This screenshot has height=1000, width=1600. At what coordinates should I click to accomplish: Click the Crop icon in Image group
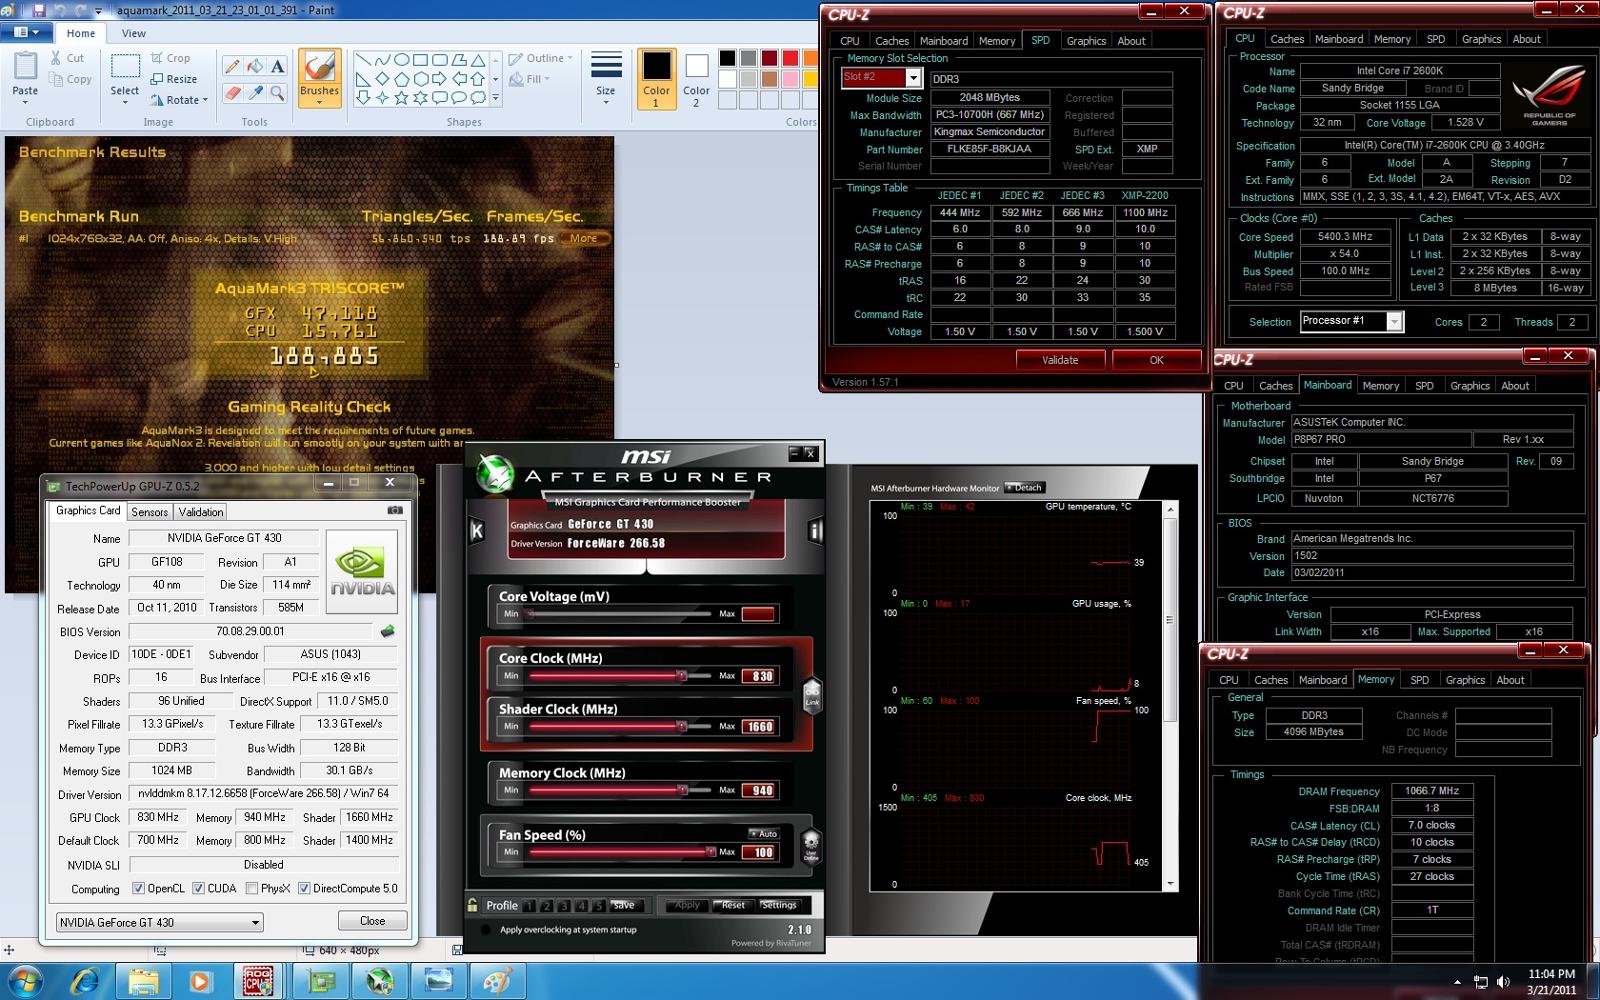click(x=157, y=58)
